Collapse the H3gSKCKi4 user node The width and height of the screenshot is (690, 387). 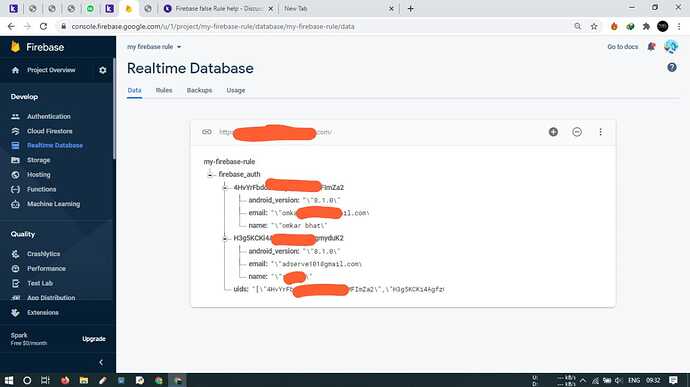pos(225,238)
